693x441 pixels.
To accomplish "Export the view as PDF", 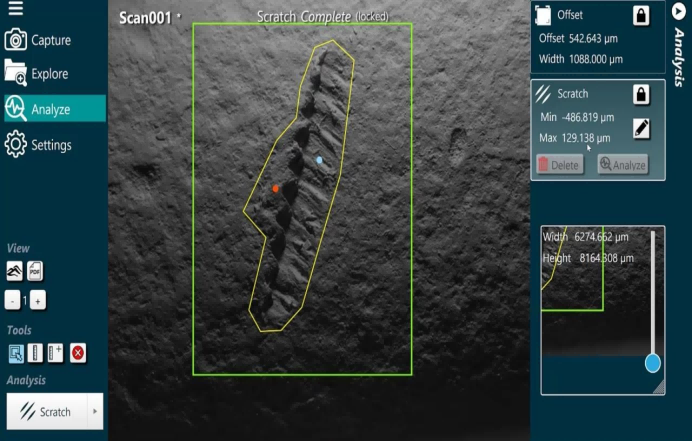I will click(x=35, y=271).
